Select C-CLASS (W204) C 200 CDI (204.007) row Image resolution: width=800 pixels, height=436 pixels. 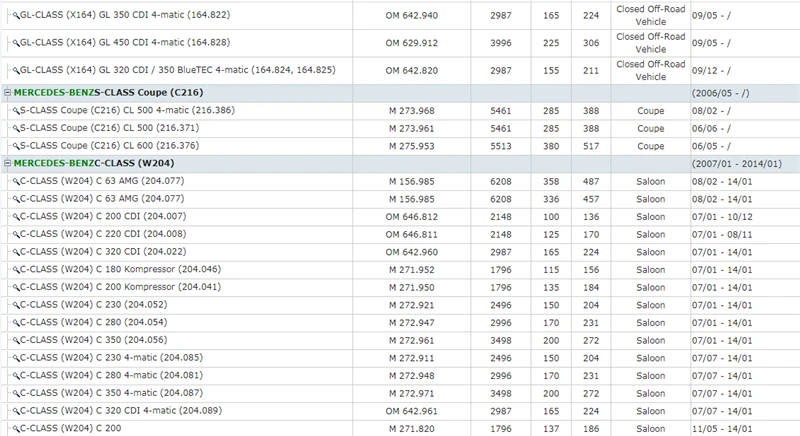tap(103, 216)
